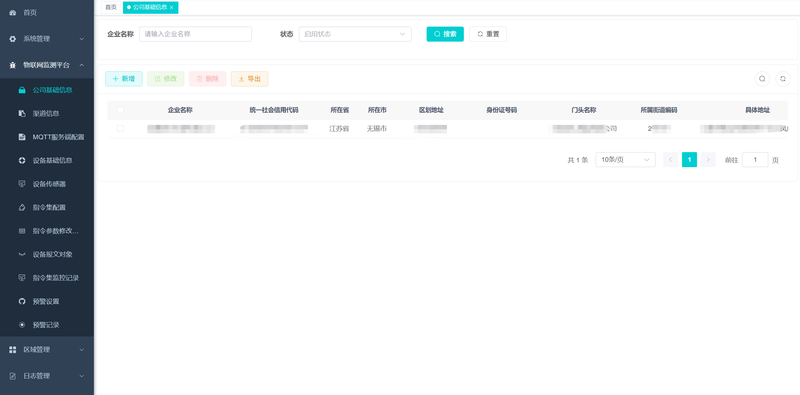Click the 统一社会信用代码 column header
The image size is (800, 395).
click(x=274, y=110)
